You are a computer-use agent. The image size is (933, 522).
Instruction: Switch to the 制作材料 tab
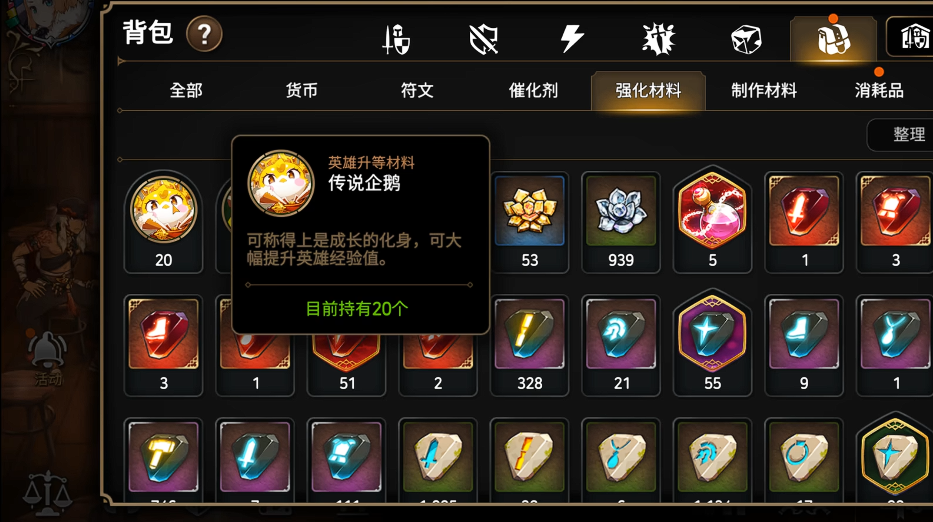pos(764,90)
